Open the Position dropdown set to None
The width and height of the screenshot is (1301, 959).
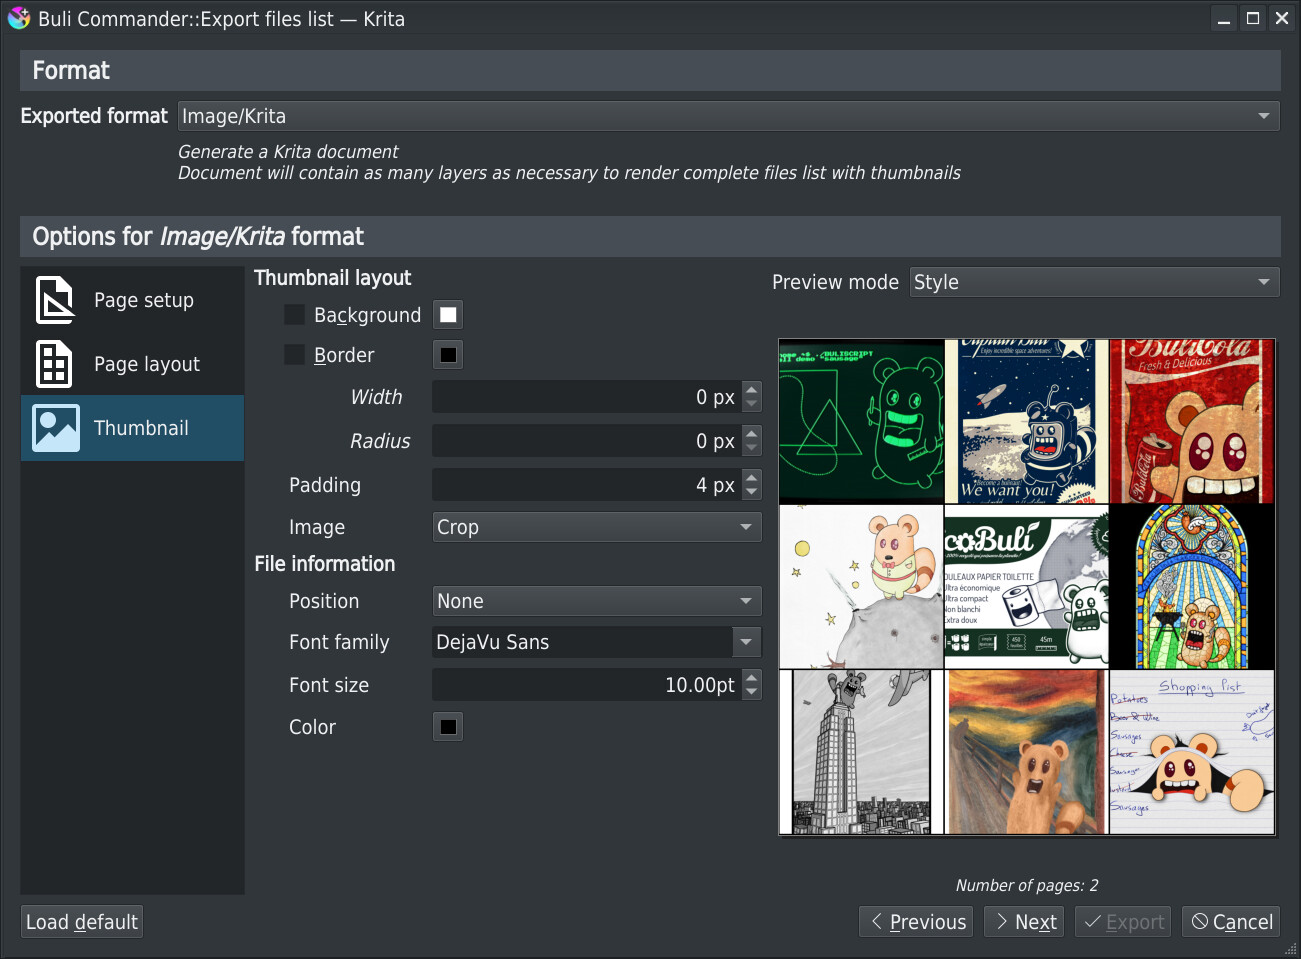[596, 601]
